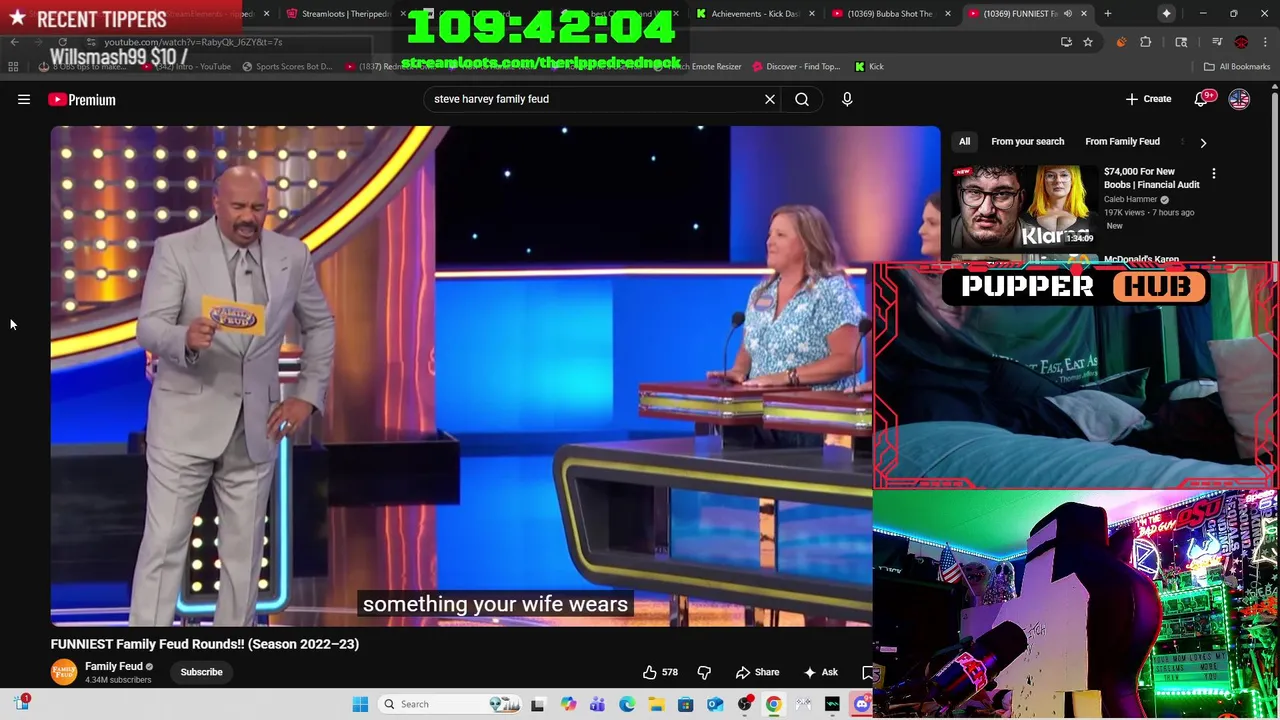The width and height of the screenshot is (1280, 720).
Task: Open the Family Feud channel avatar
Action: [64, 672]
